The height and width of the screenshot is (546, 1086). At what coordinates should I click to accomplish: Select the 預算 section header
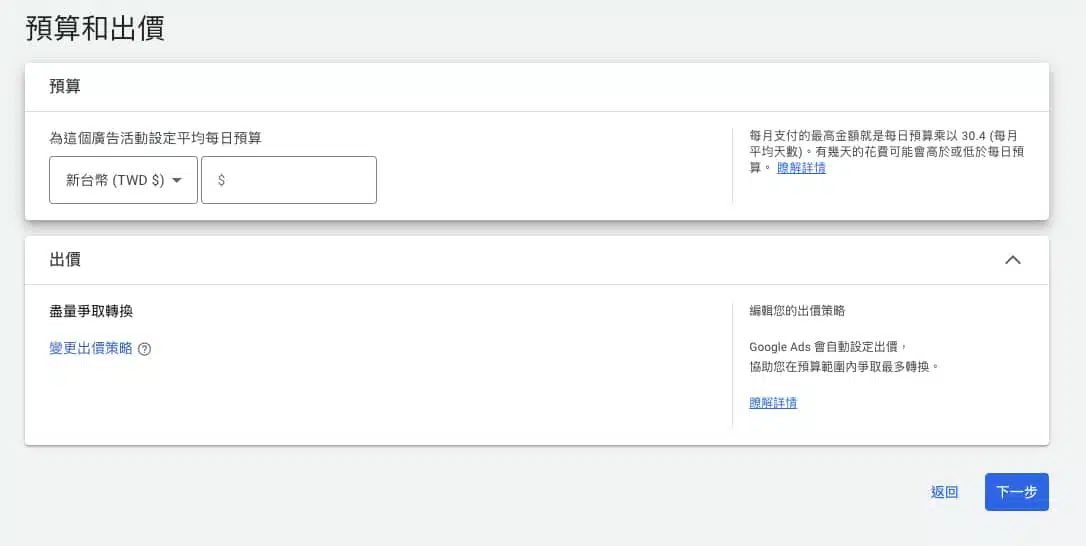[x=65, y=87]
